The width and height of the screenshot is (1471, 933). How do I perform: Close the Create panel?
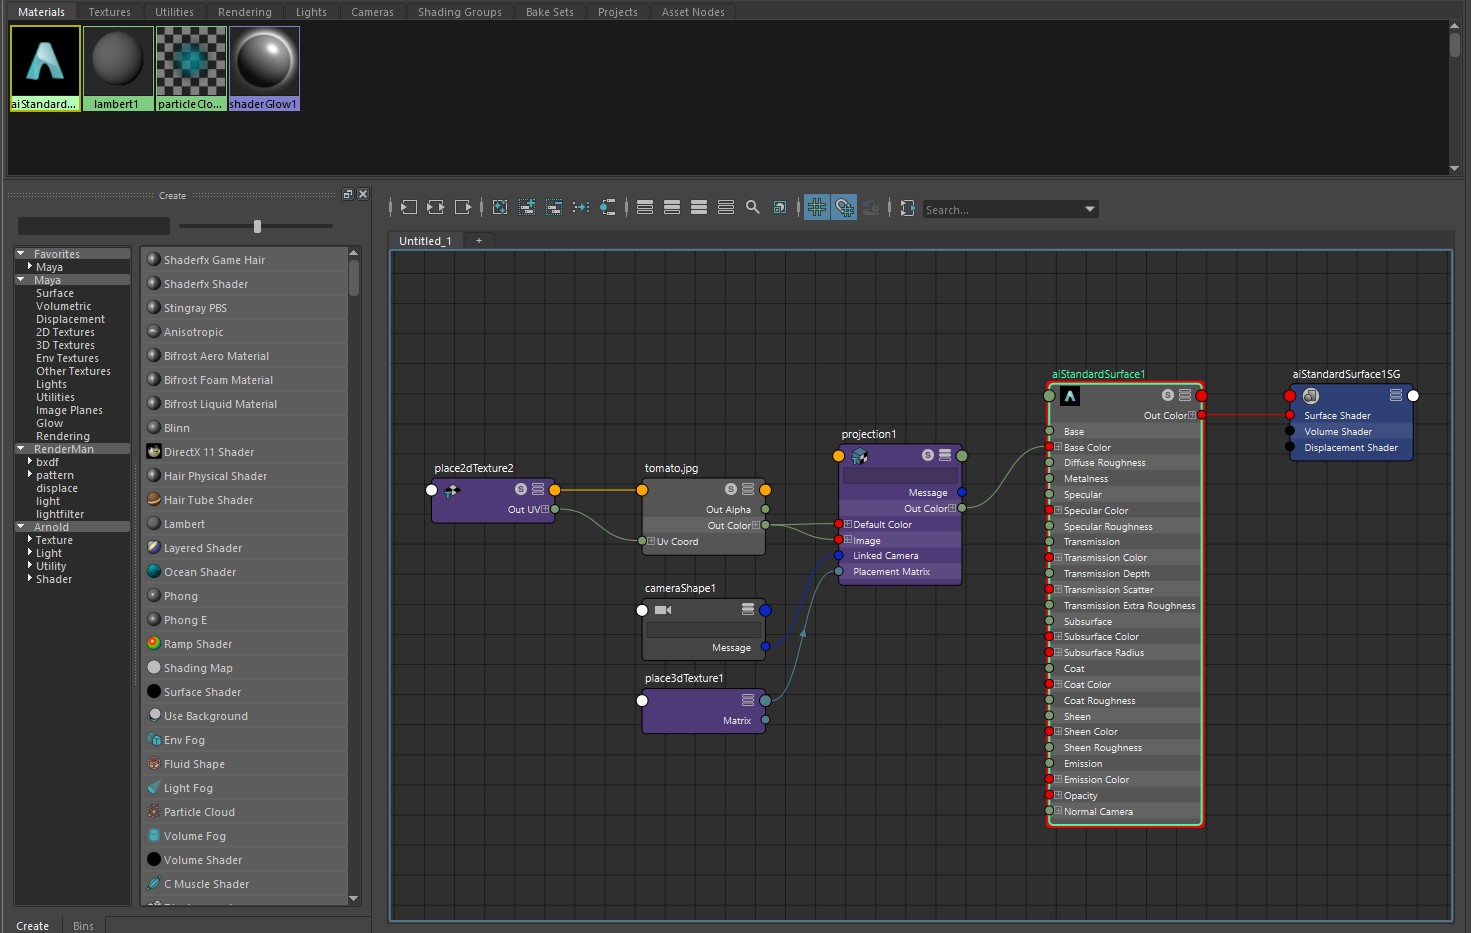coord(363,194)
